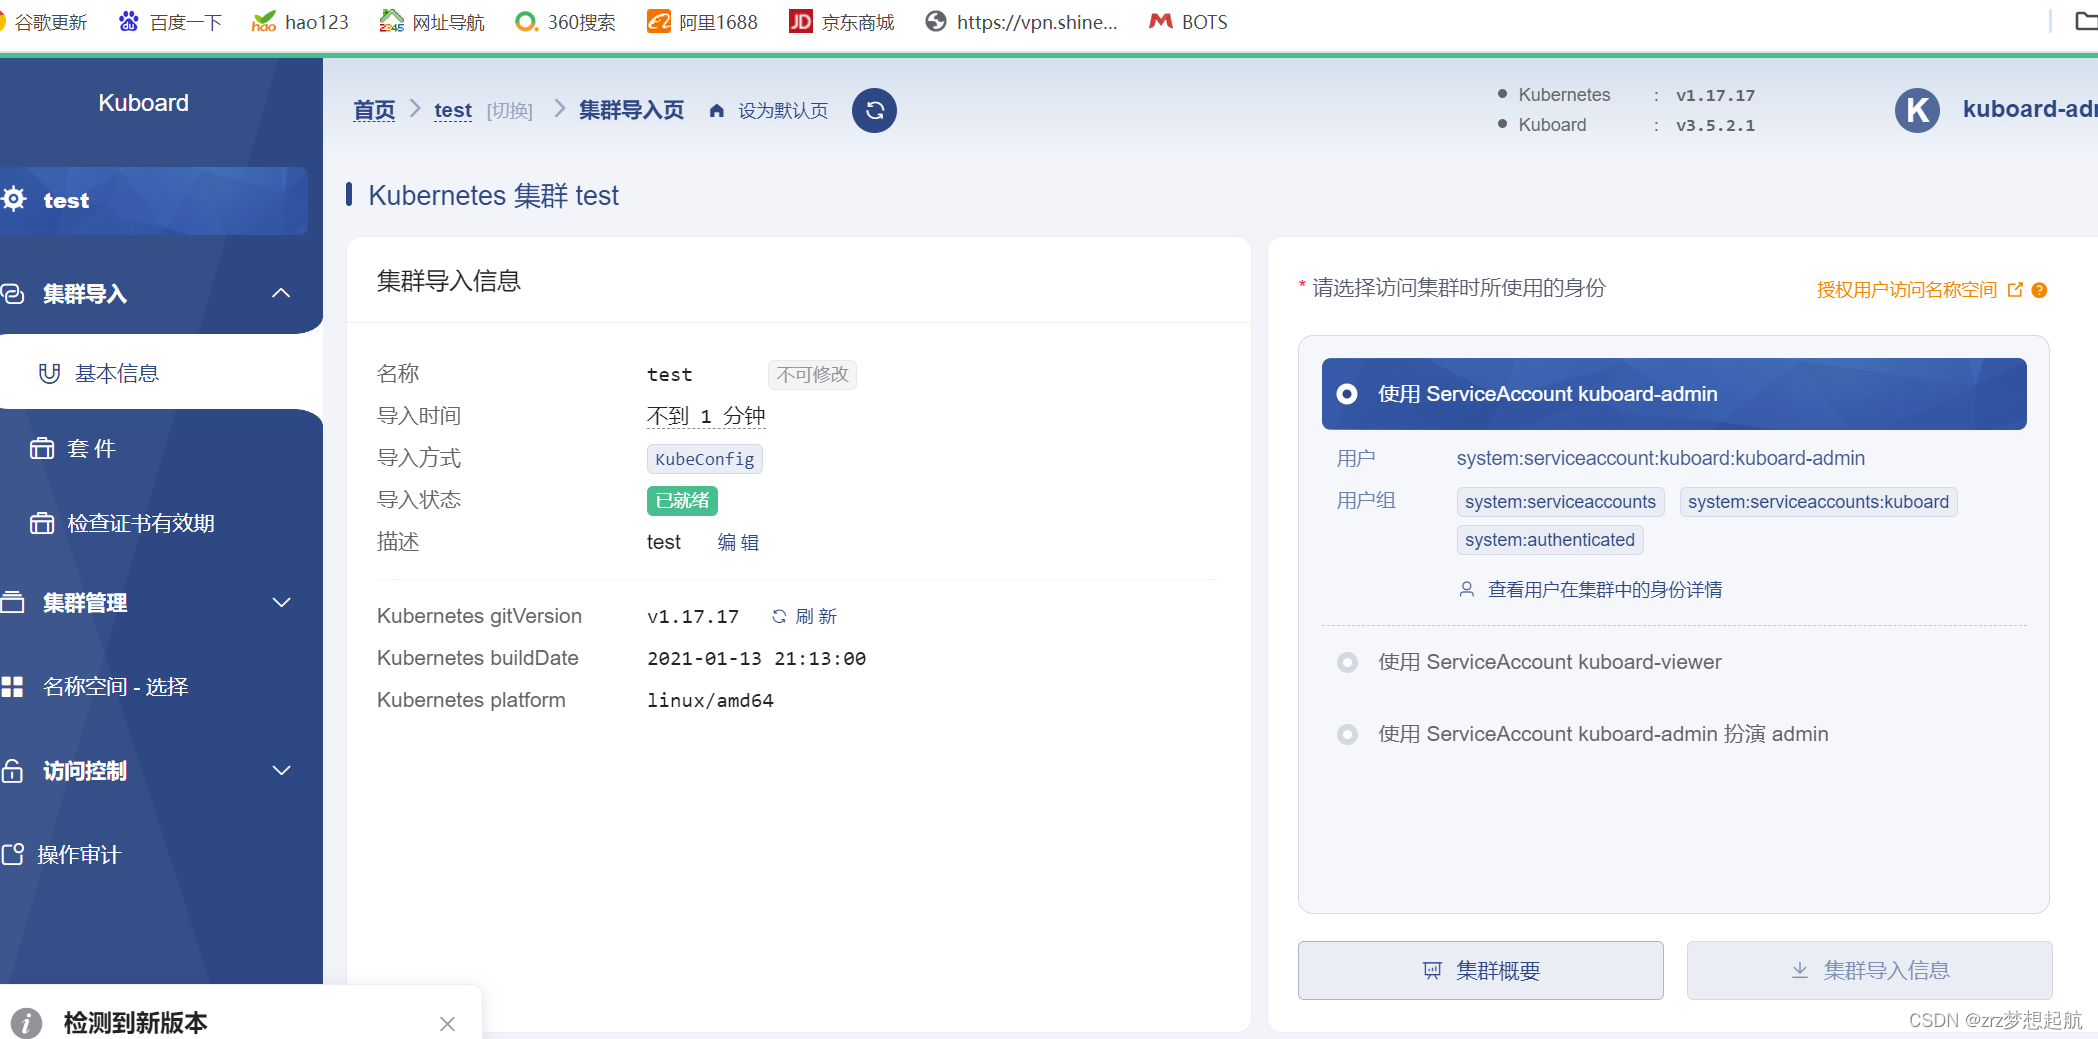This screenshot has width=2098, height=1039.
Task: Click the 检查证书有效期 certificate icon
Action: click(42, 522)
